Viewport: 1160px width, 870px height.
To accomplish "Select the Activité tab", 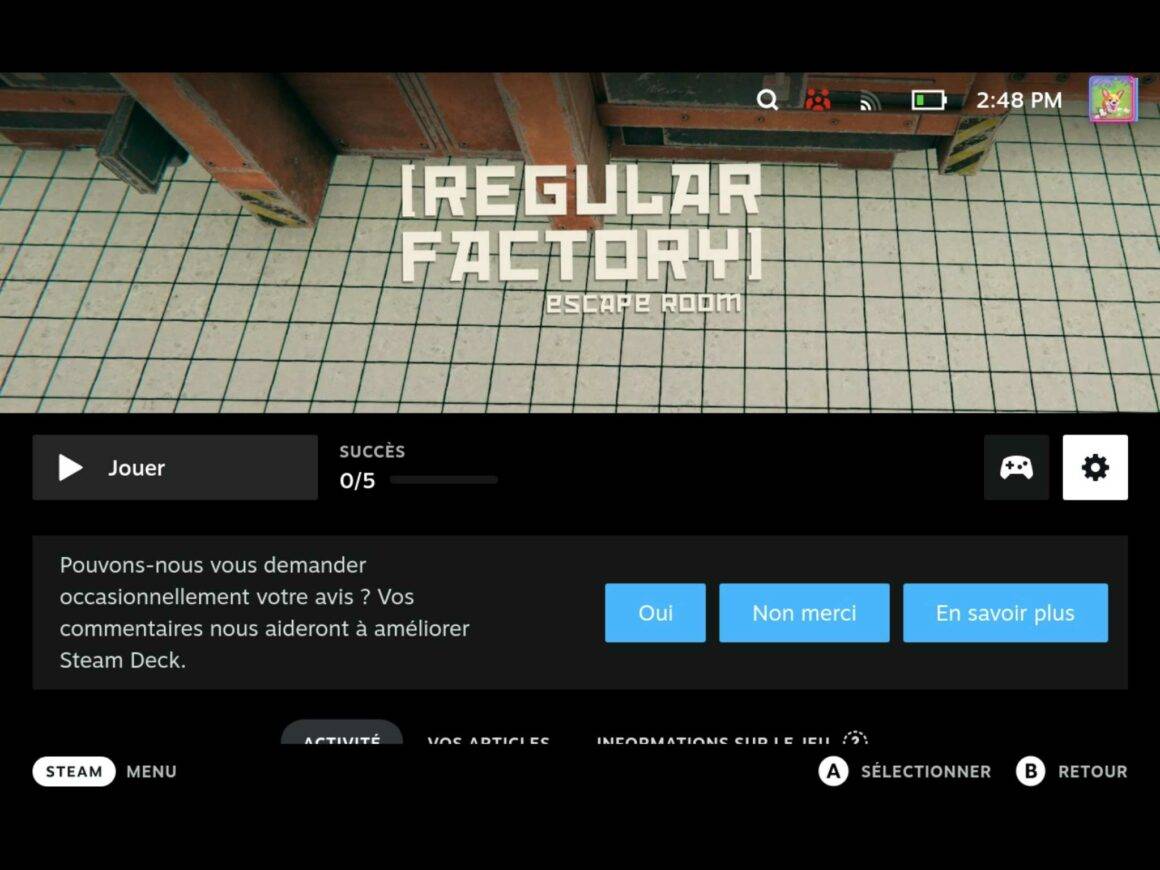I will click(342, 734).
